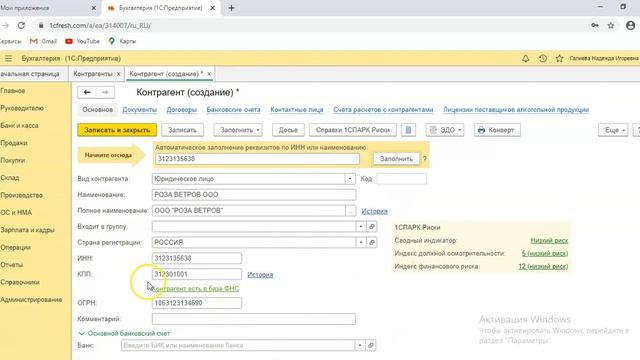Open Карты bookmark
The height and width of the screenshot is (360, 640).
tap(122, 41)
